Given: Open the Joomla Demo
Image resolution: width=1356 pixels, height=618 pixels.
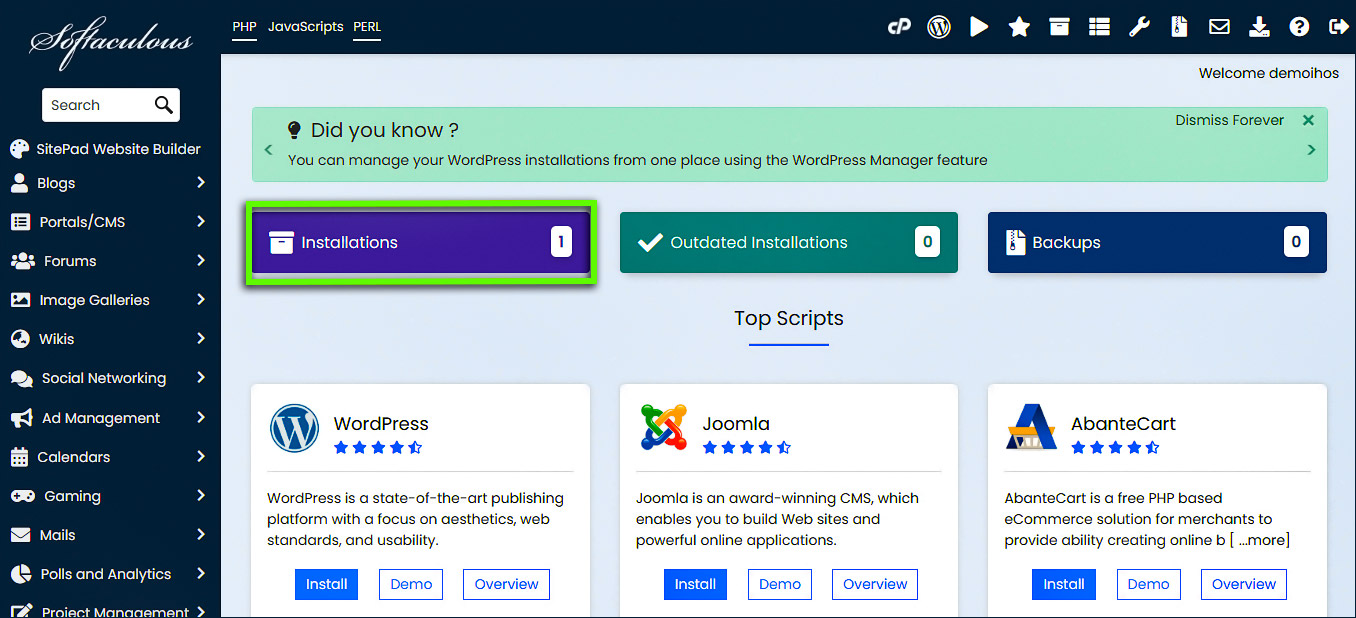Looking at the screenshot, I should point(780,584).
